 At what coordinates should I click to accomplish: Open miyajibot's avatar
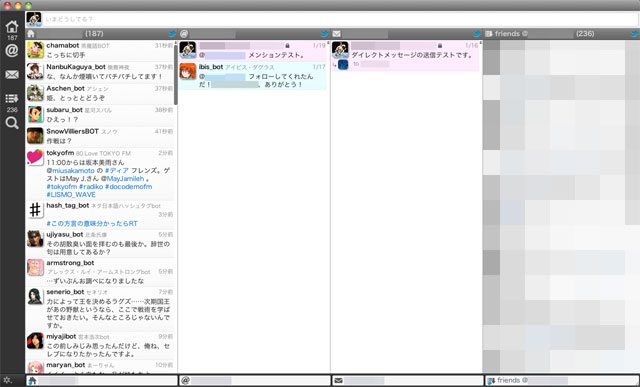36,341
